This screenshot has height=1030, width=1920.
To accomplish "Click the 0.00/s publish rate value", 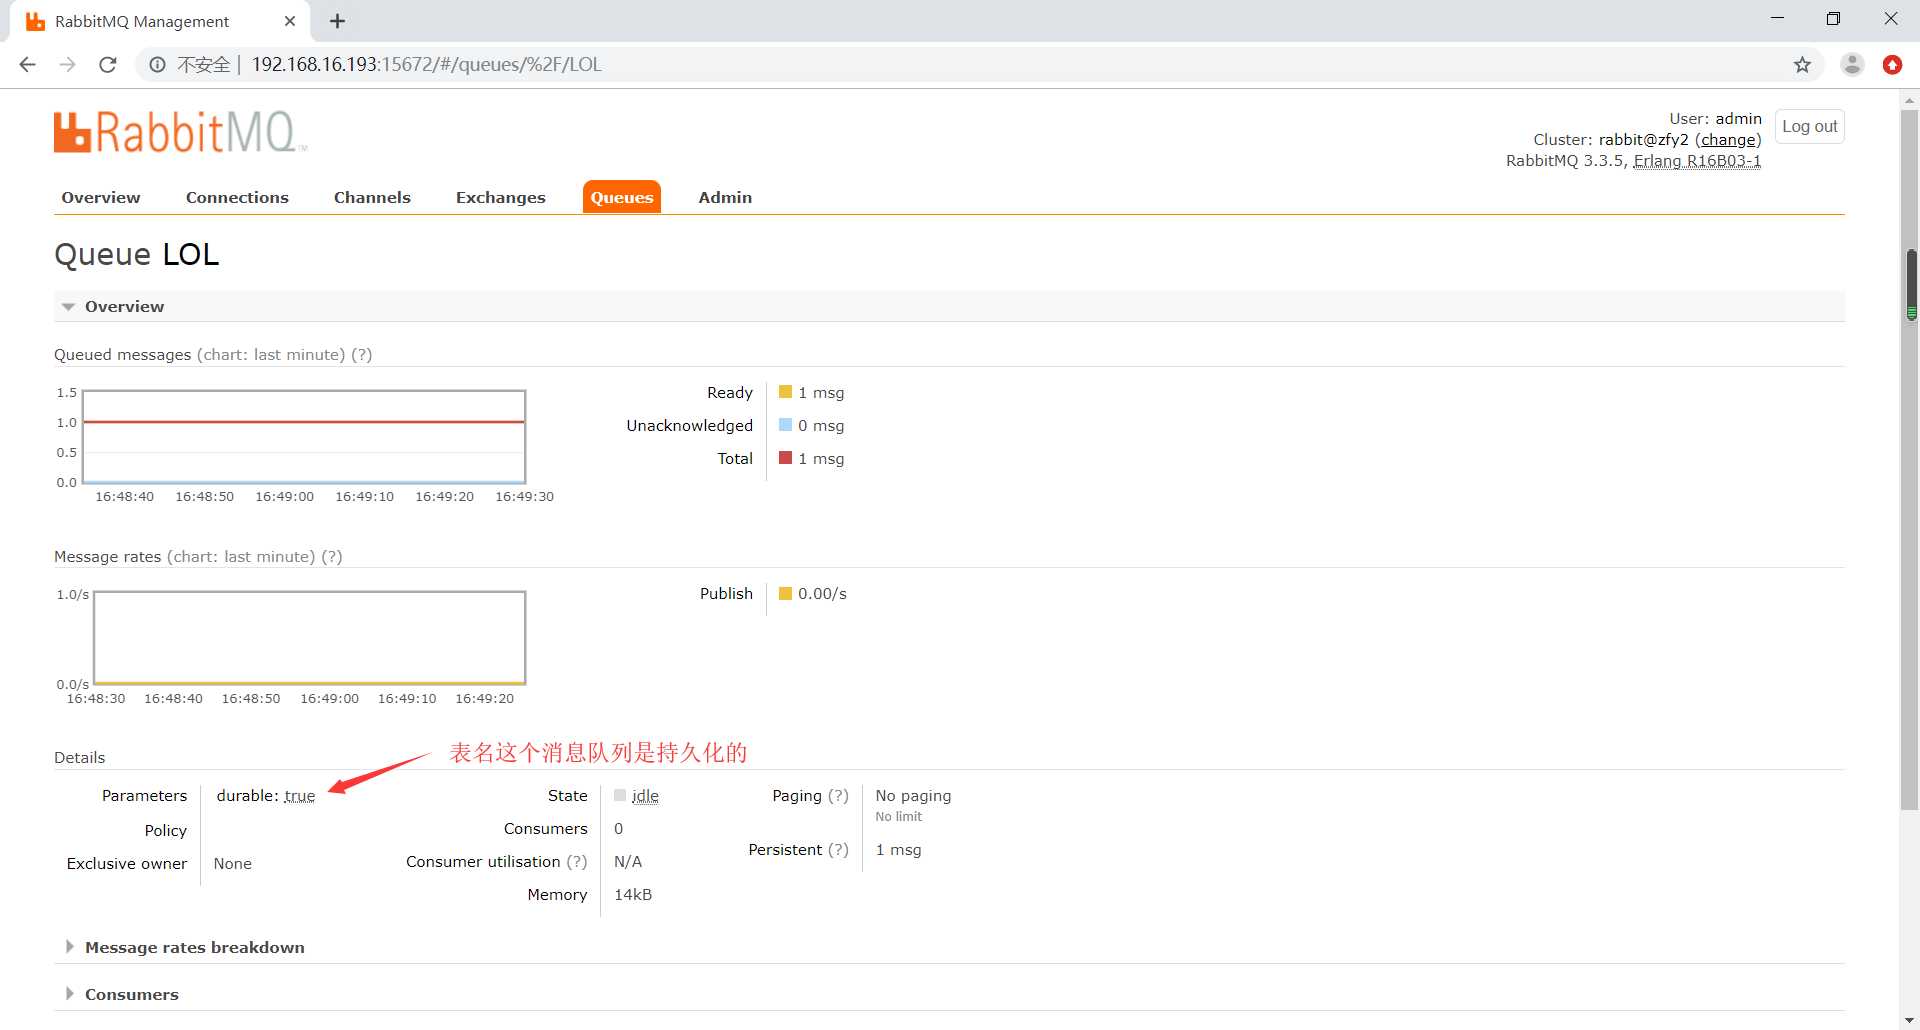I will 822,594.
